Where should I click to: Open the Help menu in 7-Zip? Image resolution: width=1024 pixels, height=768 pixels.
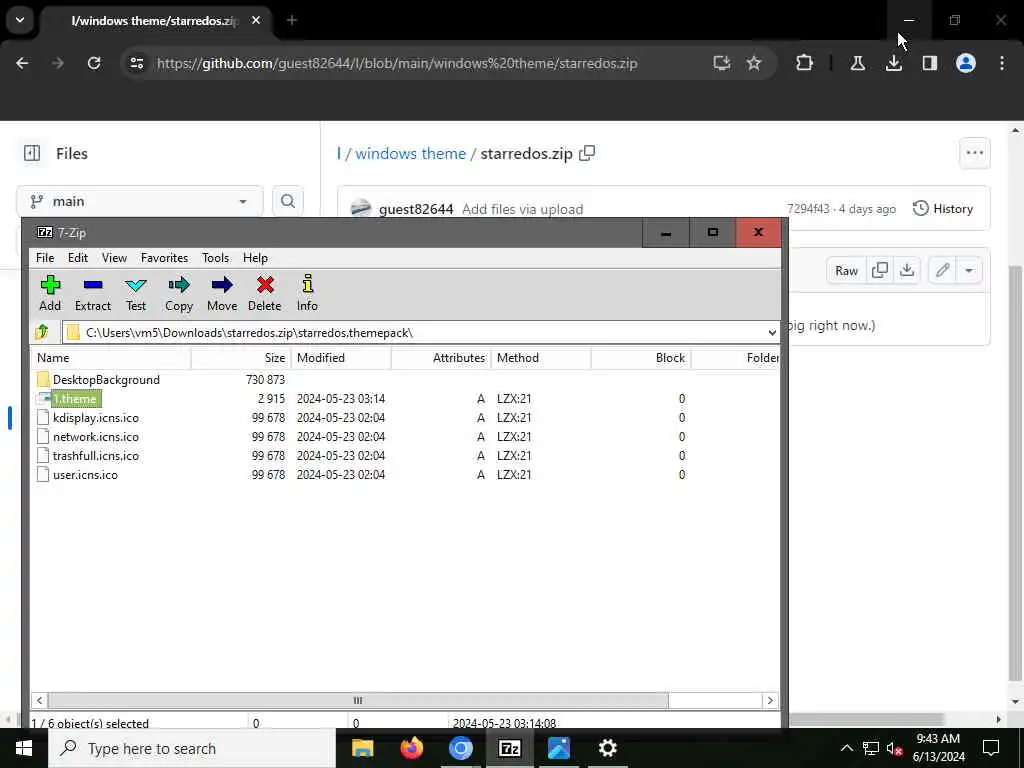255,257
